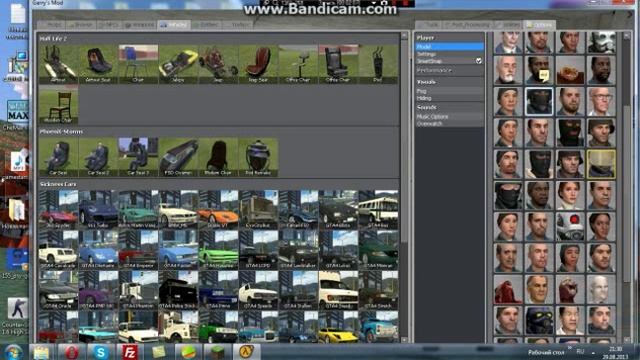Screen dimensions: 640x360
Task: Select Overwatch under Sounds
Action: click(449, 123)
